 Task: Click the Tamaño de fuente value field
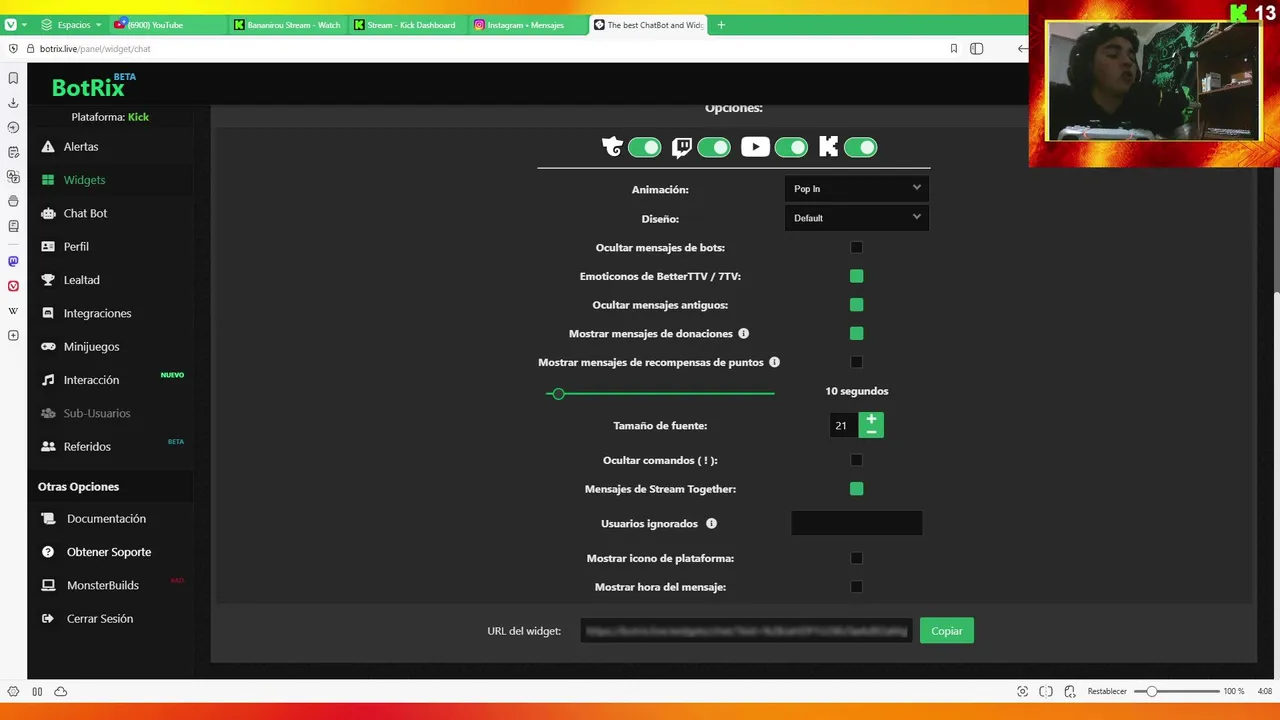coord(843,425)
